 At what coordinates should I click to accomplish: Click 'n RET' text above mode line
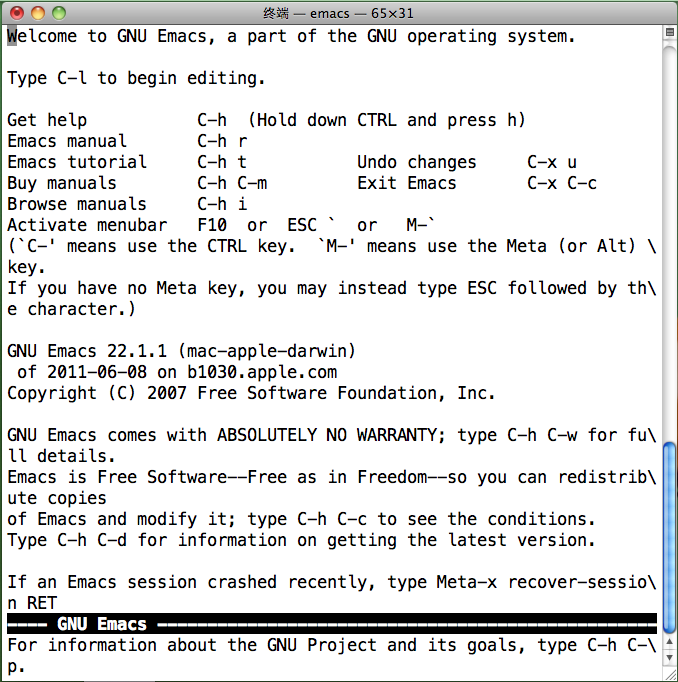click(x=32, y=603)
